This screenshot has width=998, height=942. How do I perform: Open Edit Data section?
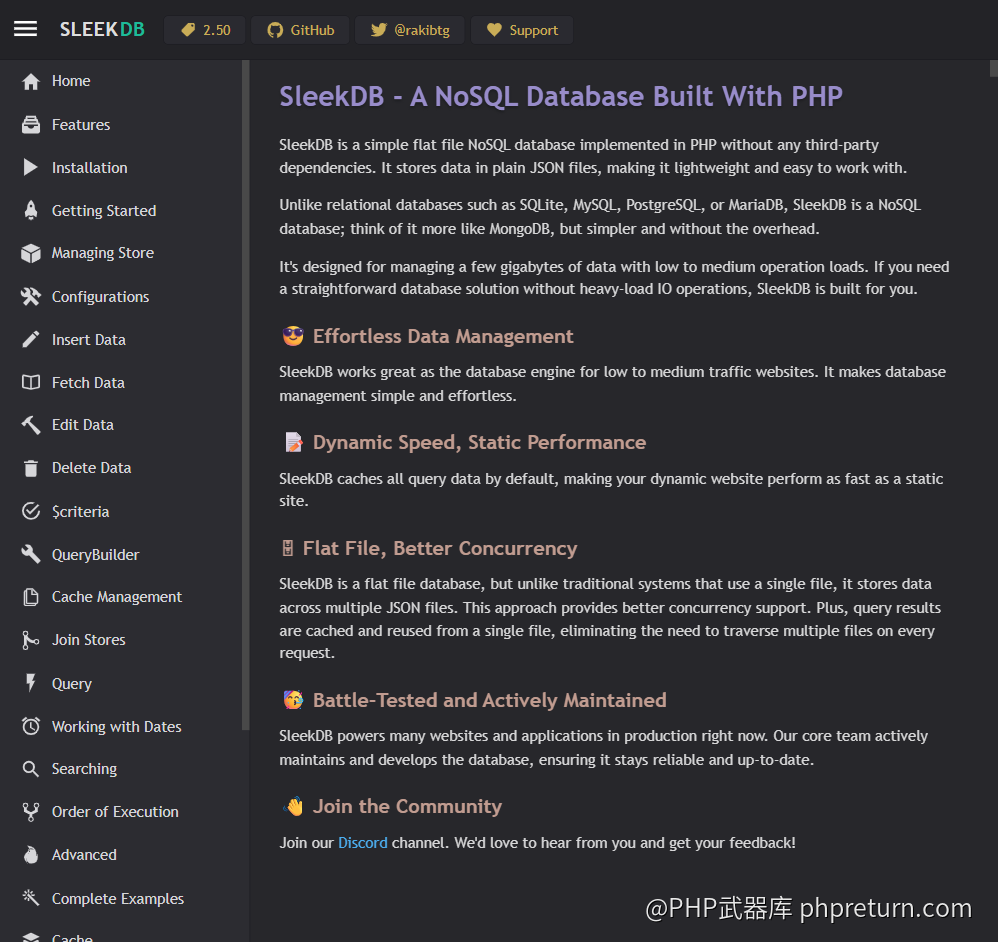83,425
